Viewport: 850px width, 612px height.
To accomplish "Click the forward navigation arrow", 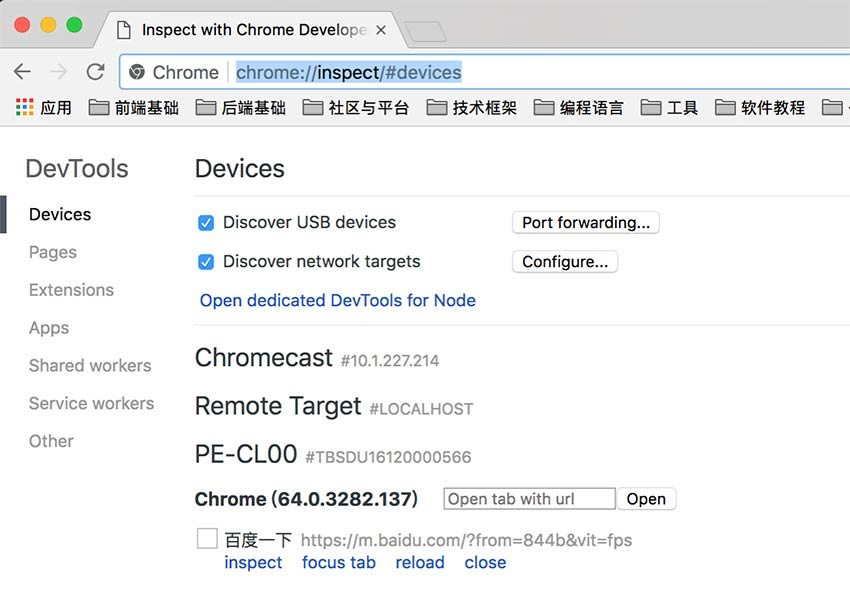I will 58,71.
